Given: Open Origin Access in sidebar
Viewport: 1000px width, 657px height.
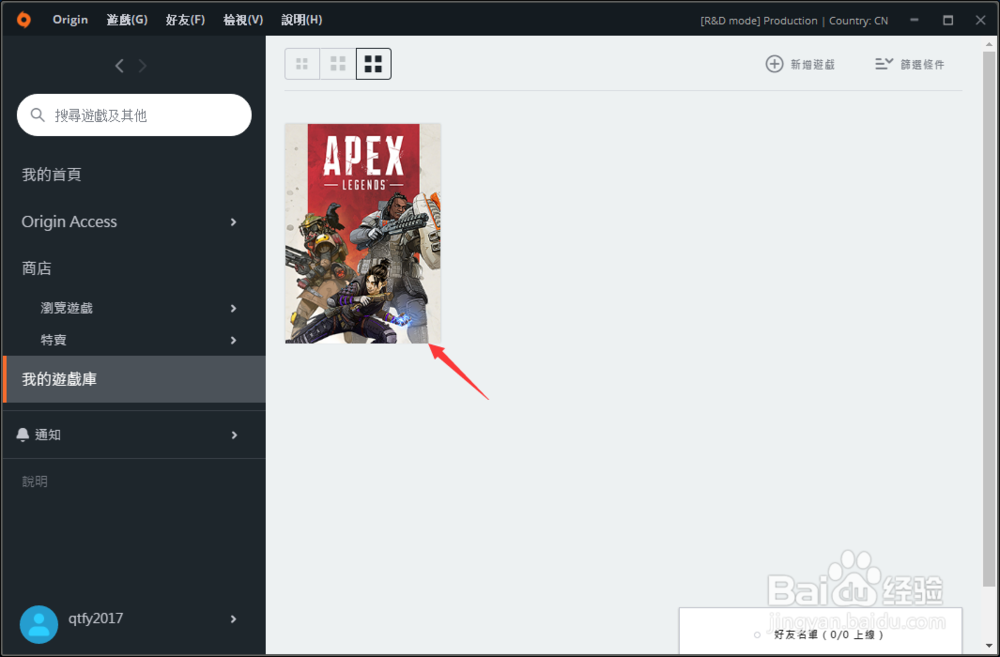Looking at the screenshot, I should 70,221.
